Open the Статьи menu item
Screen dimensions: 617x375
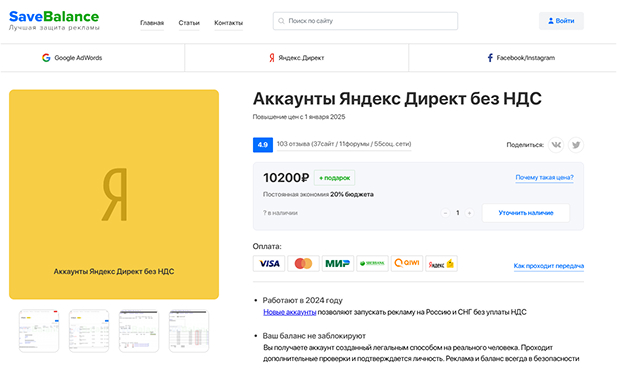point(189,23)
